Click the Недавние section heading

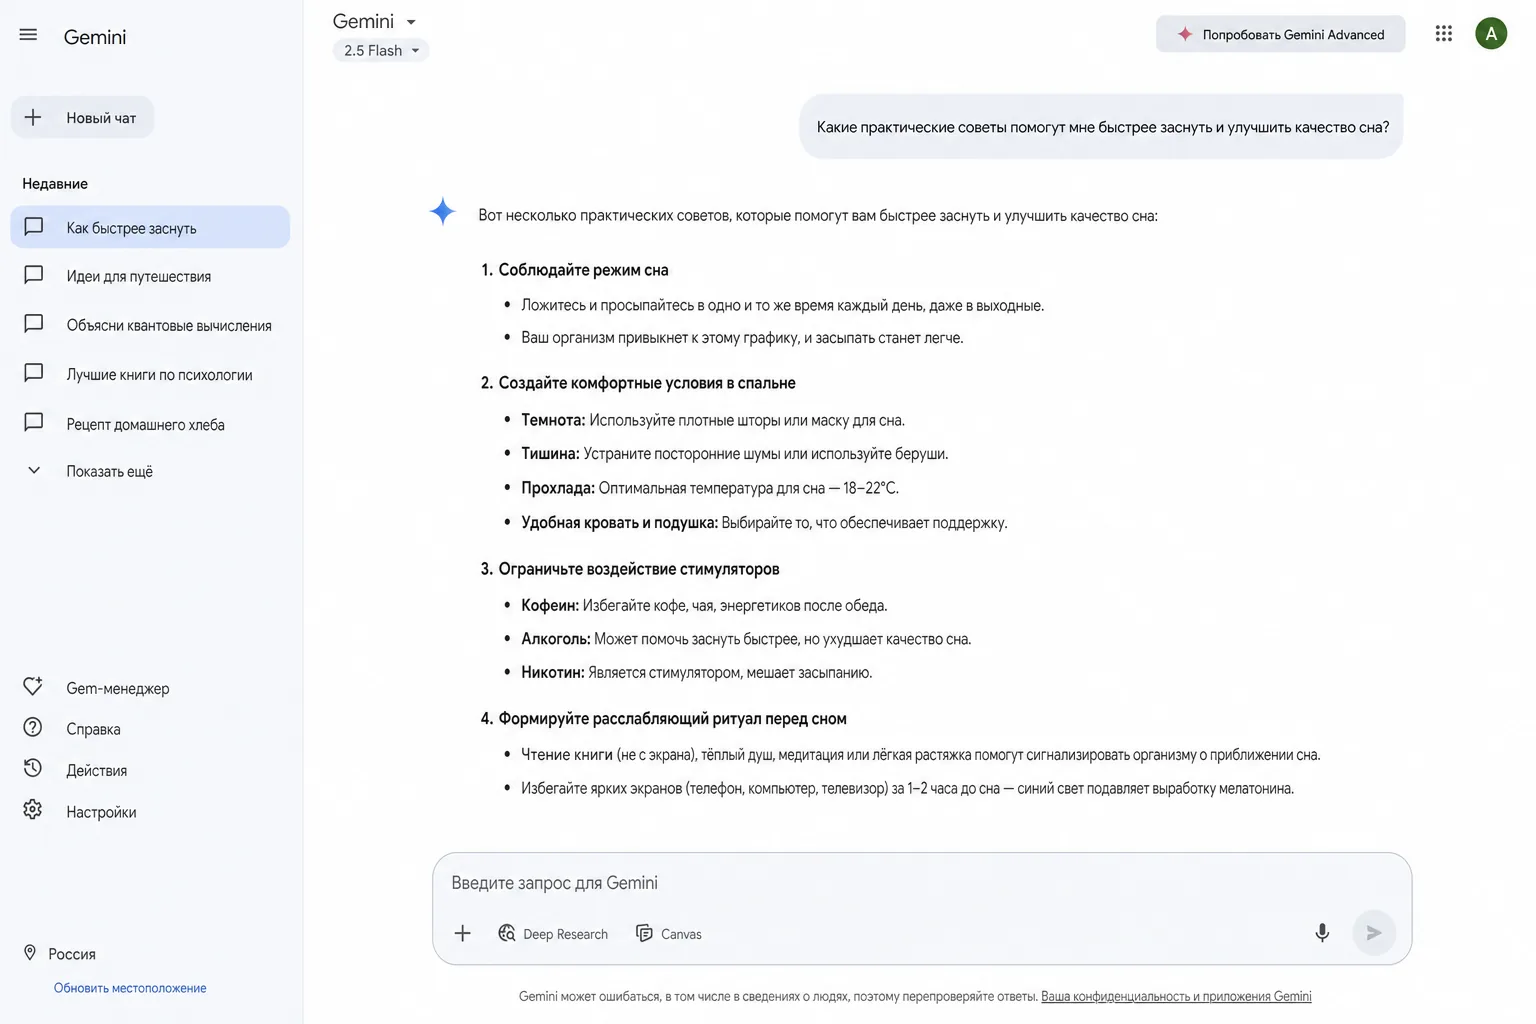[55, 184]
